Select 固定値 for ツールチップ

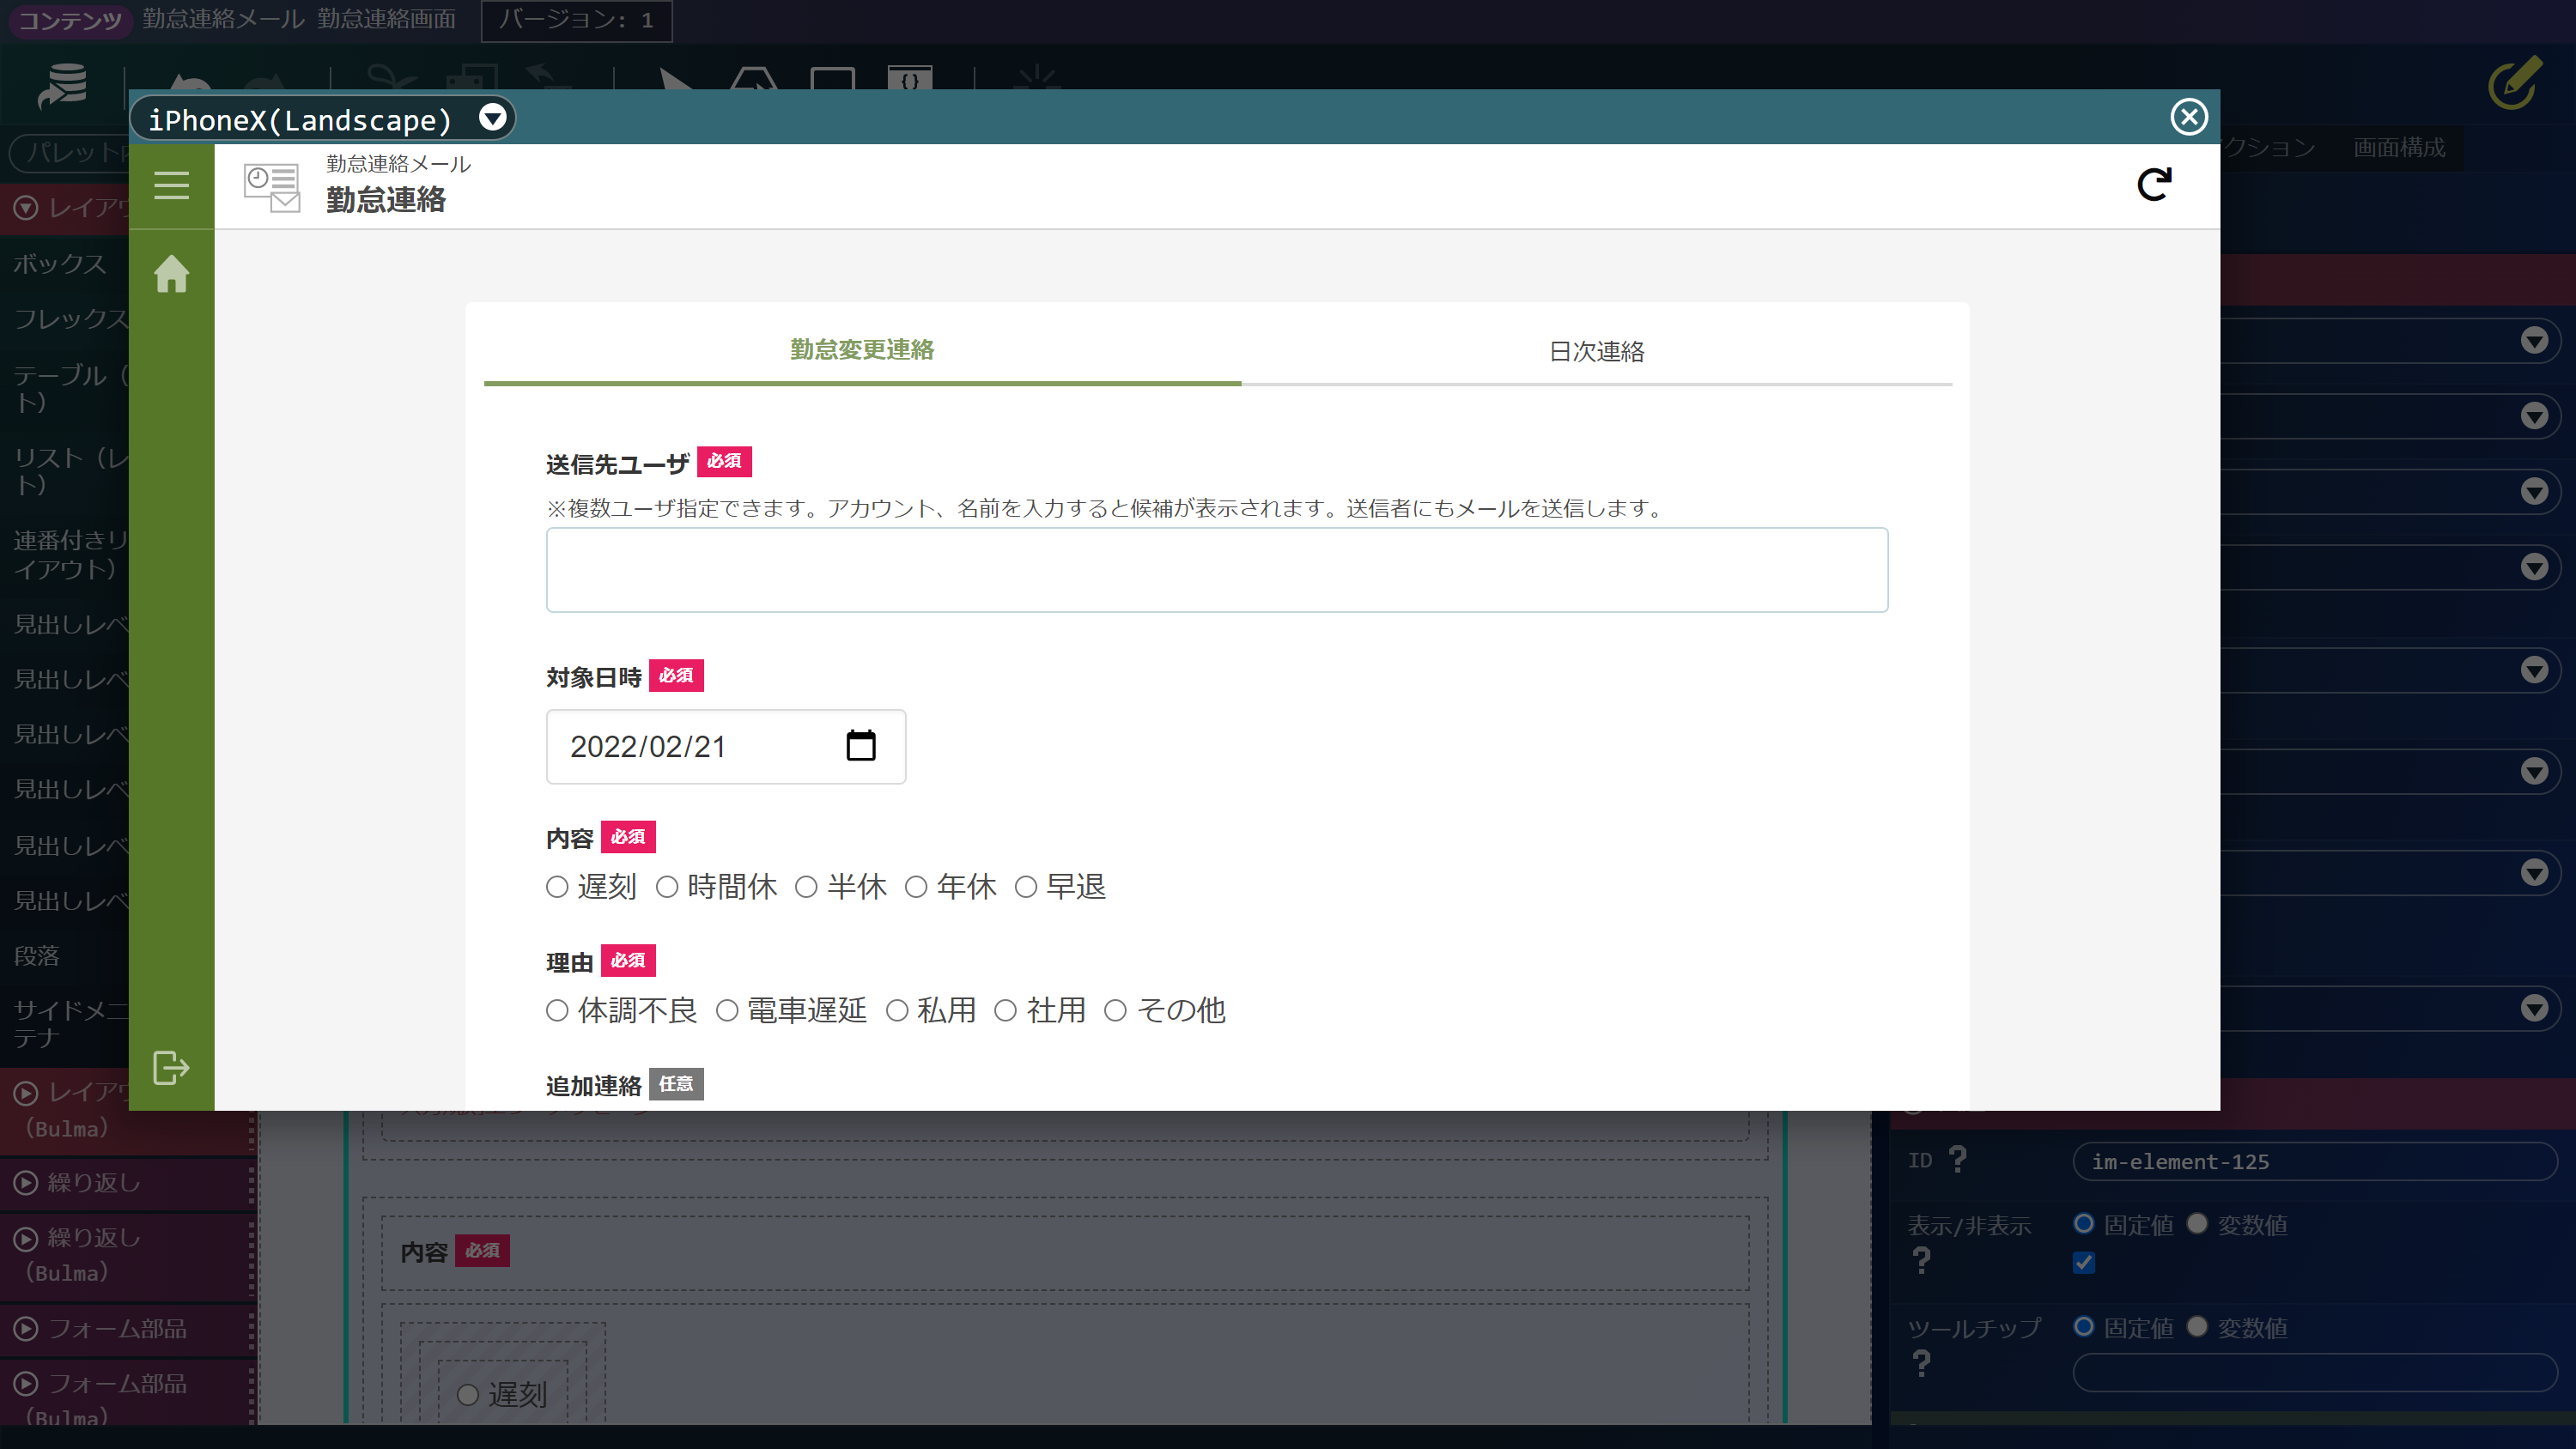2084,1326
